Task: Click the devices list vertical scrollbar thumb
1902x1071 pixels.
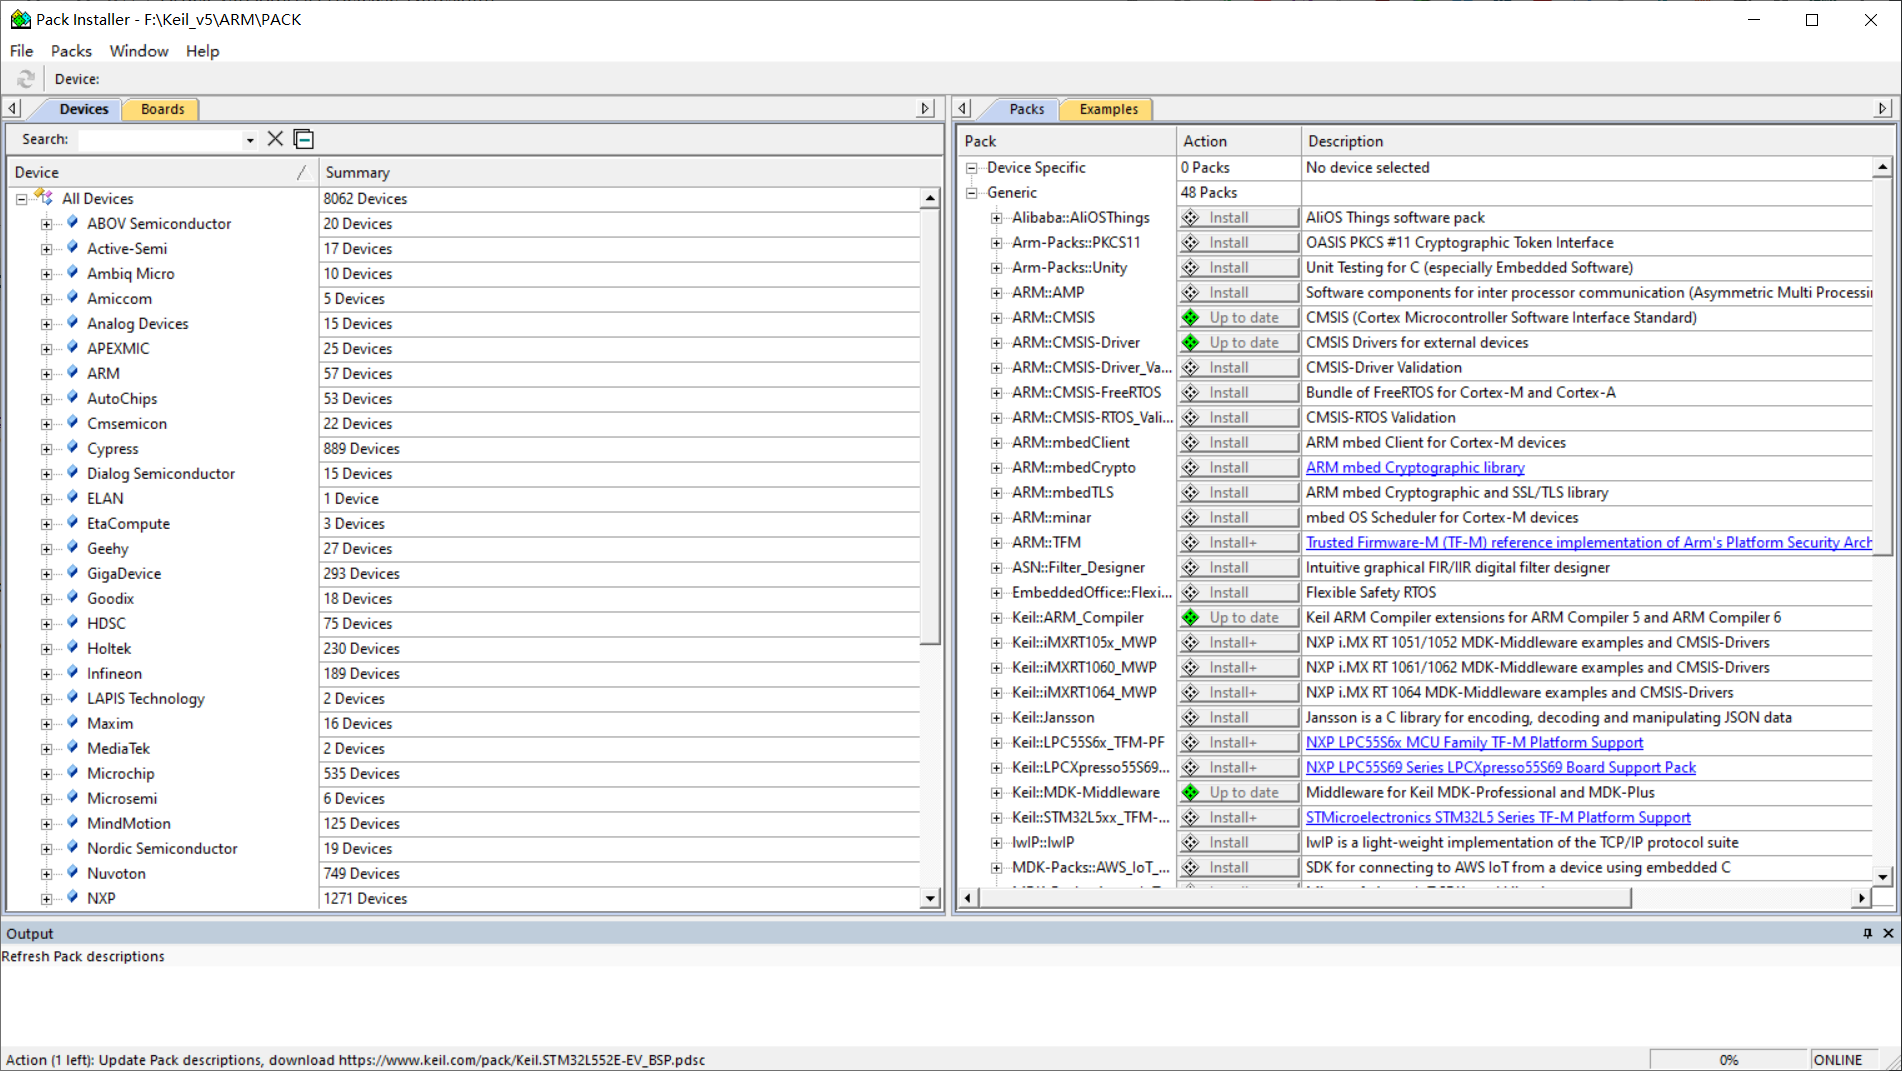Action: [930, 427]
